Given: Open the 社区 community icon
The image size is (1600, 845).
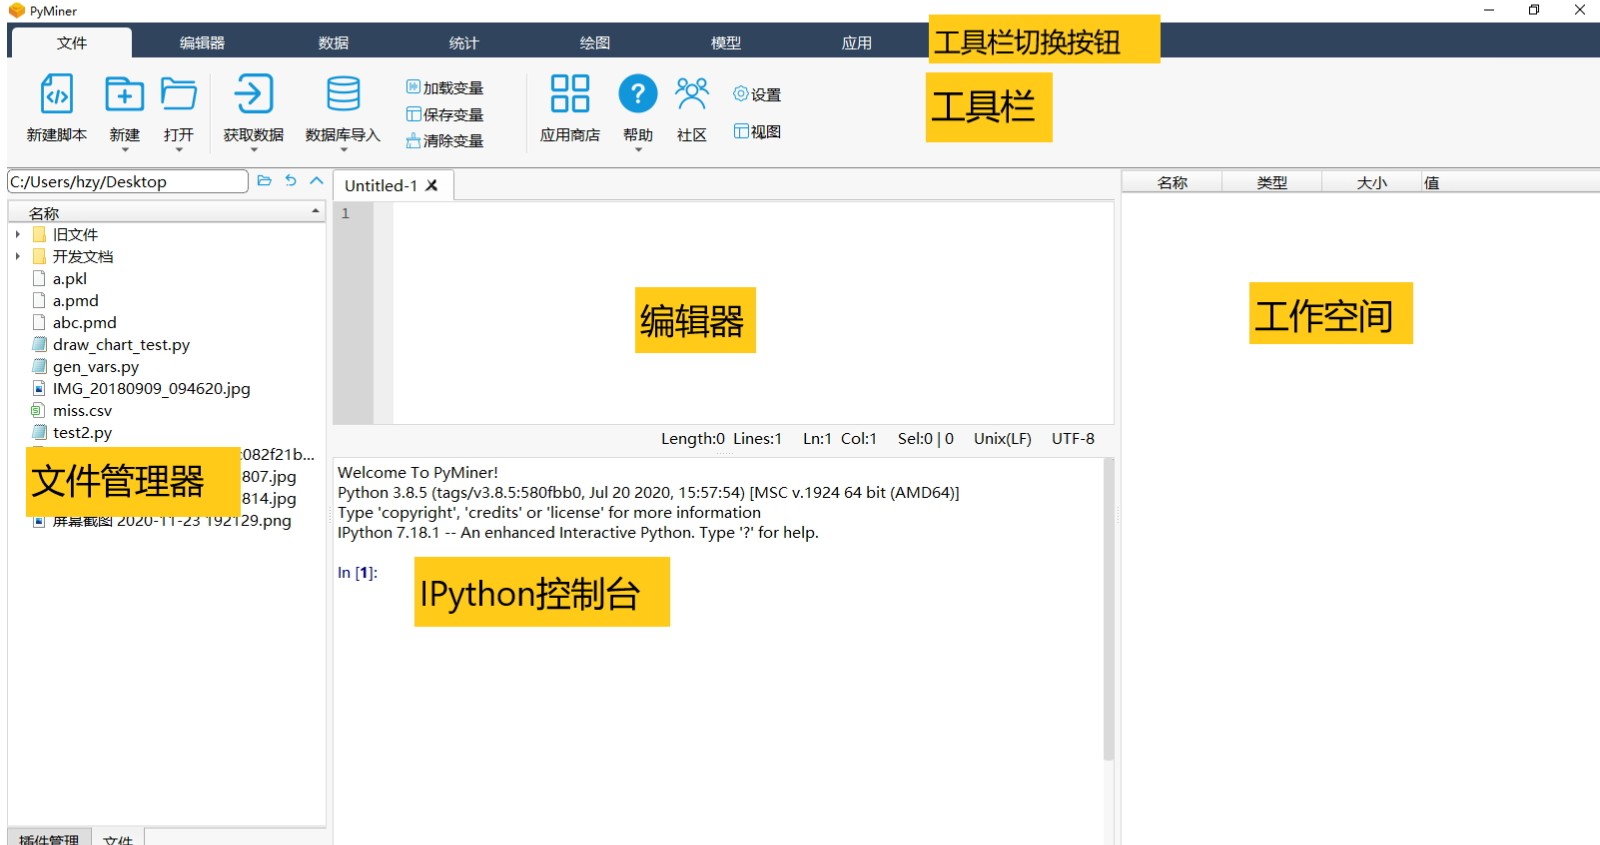Looking at the screenshot, I should (692, 95).
